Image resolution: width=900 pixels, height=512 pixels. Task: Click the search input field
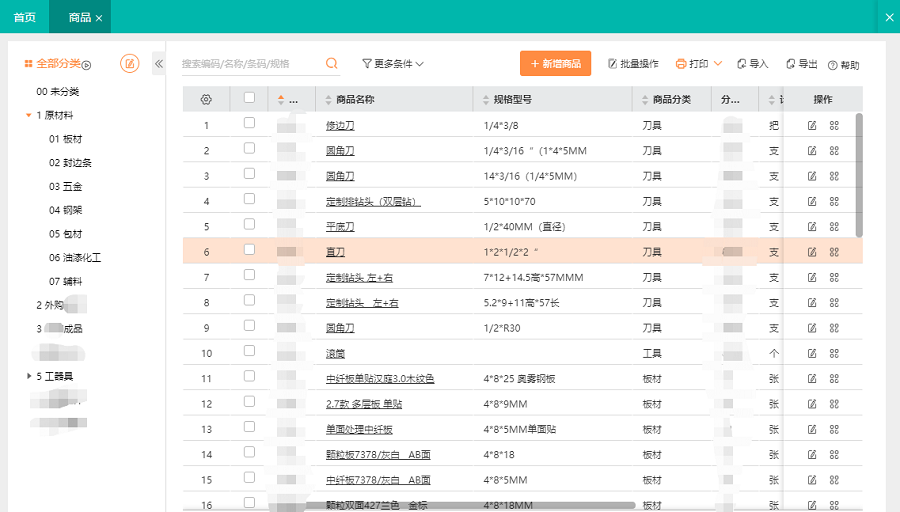tap(250, 63)
